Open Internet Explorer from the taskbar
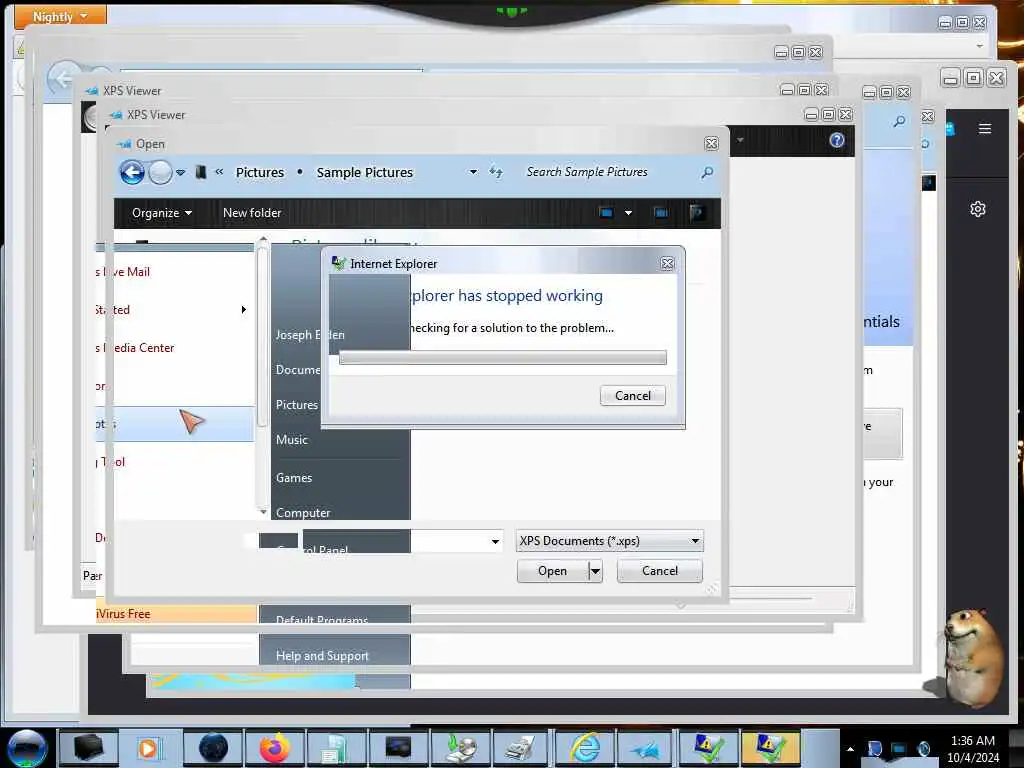 pyautogui.click(x=584, y=748)
